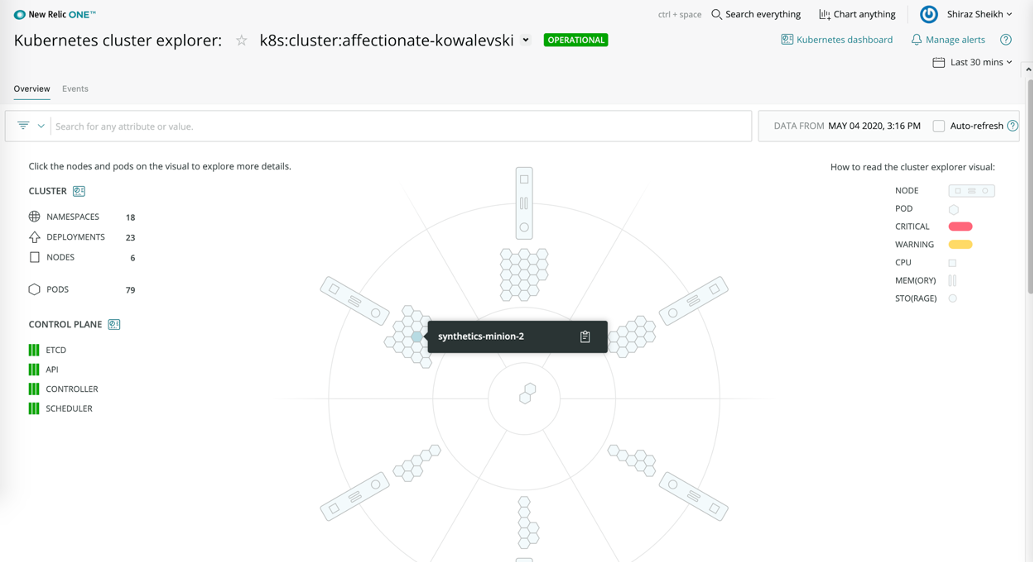The width and height of the screenshot is (1033, 562).
Task: Open Search everything
Action: click(x=756, y=14)
